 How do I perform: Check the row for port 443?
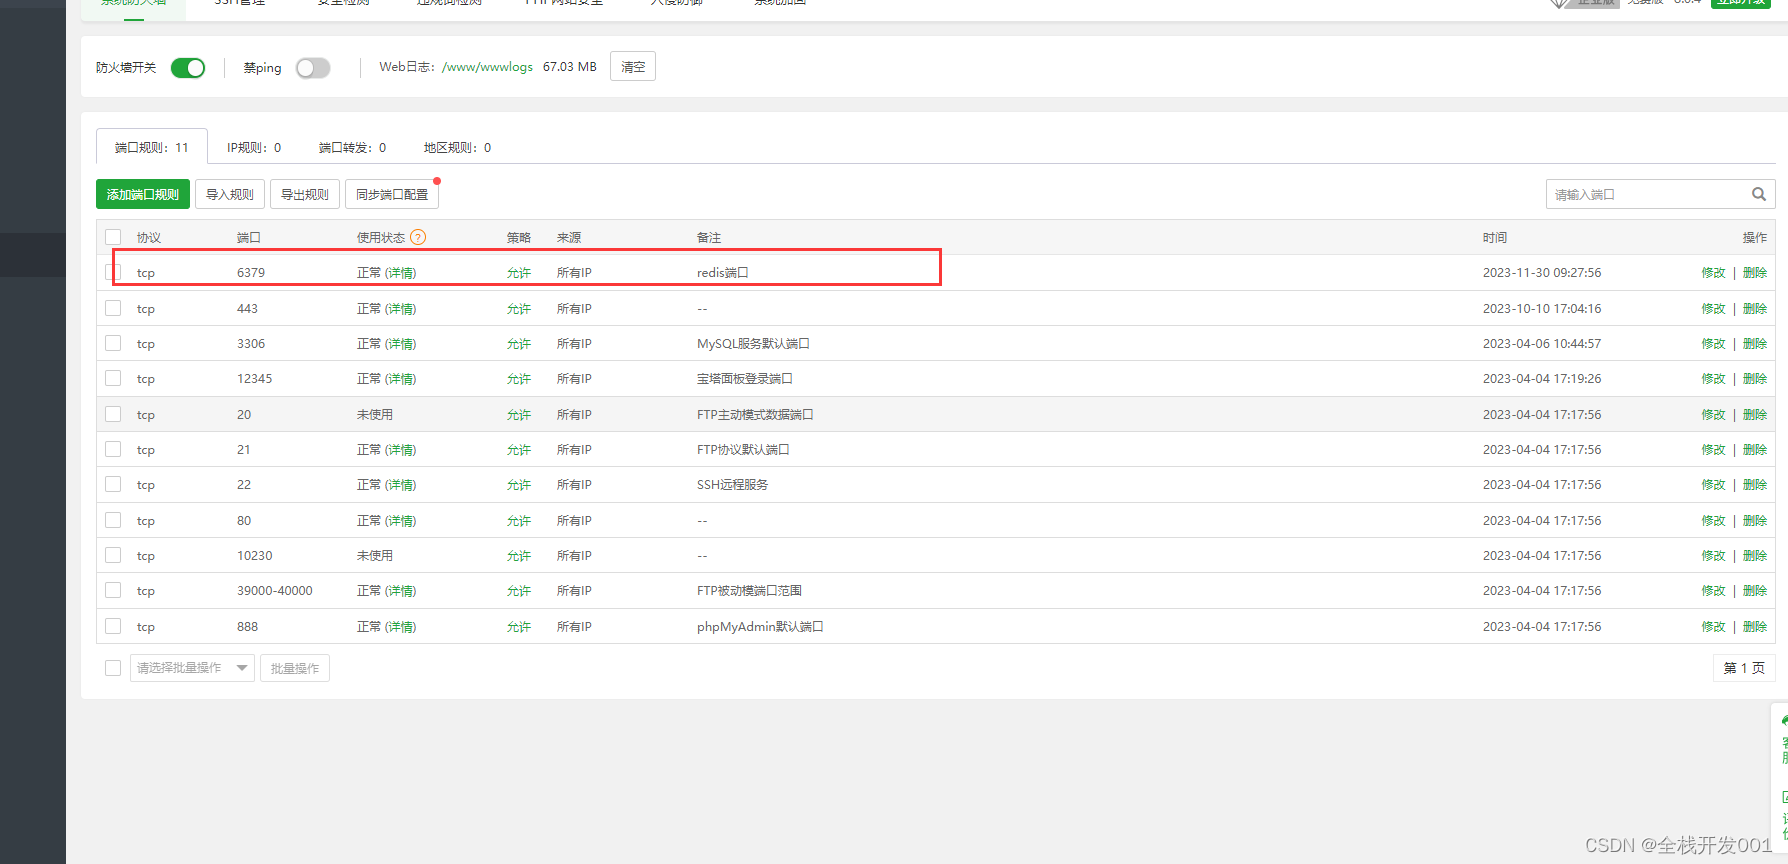pos(113,308)
